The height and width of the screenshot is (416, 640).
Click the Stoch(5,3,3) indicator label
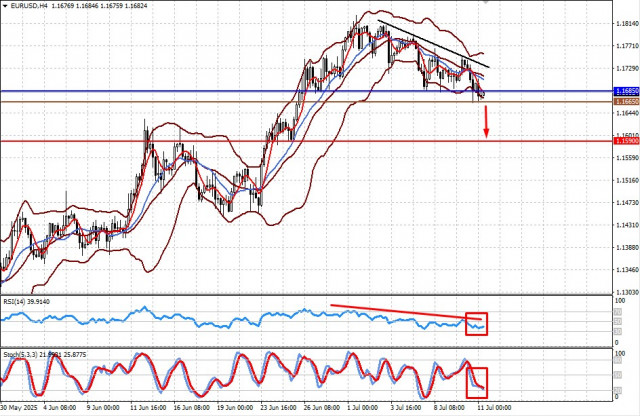click(x=44, y=355)
